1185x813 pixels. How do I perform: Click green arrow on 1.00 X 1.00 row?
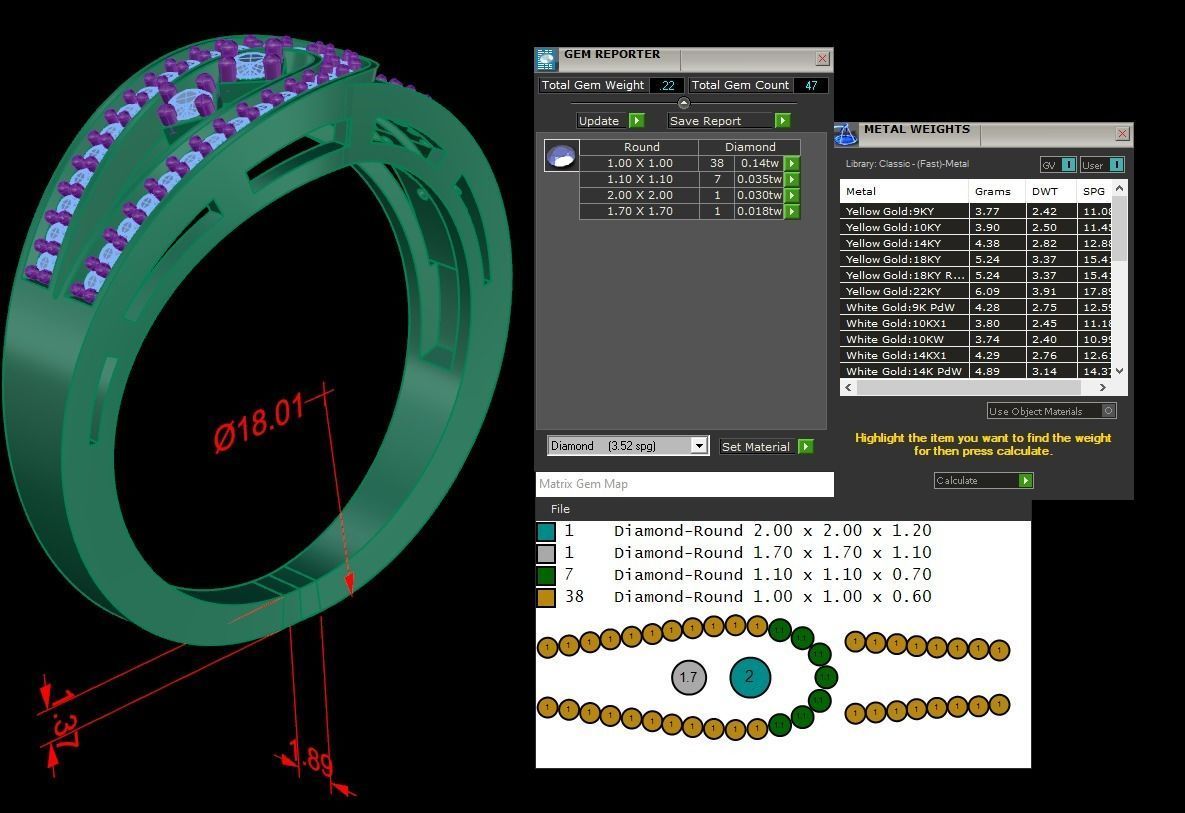[x=792, y=163]
